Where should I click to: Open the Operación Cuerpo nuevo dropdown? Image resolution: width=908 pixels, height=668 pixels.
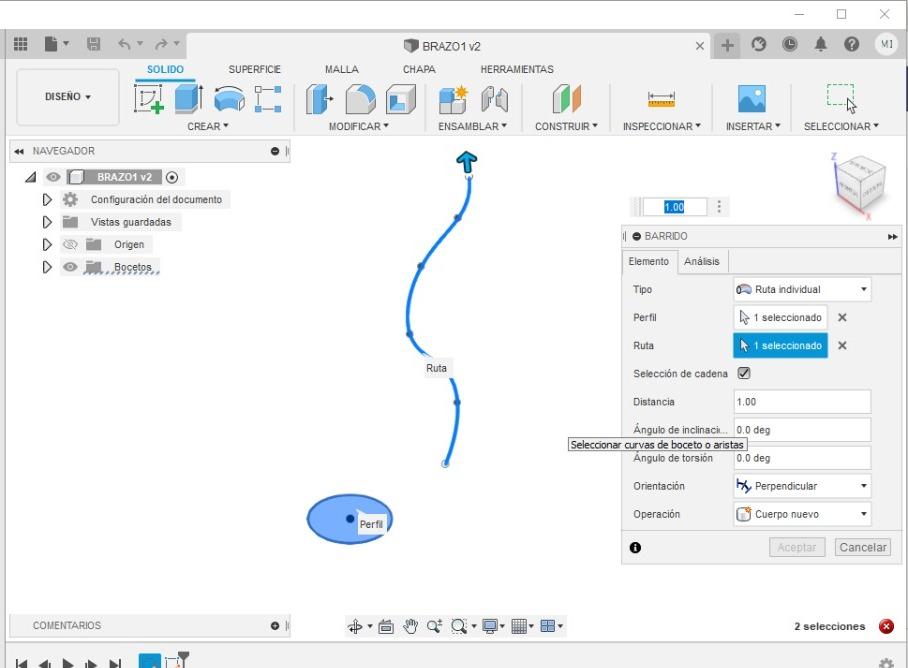click(802, 514)
